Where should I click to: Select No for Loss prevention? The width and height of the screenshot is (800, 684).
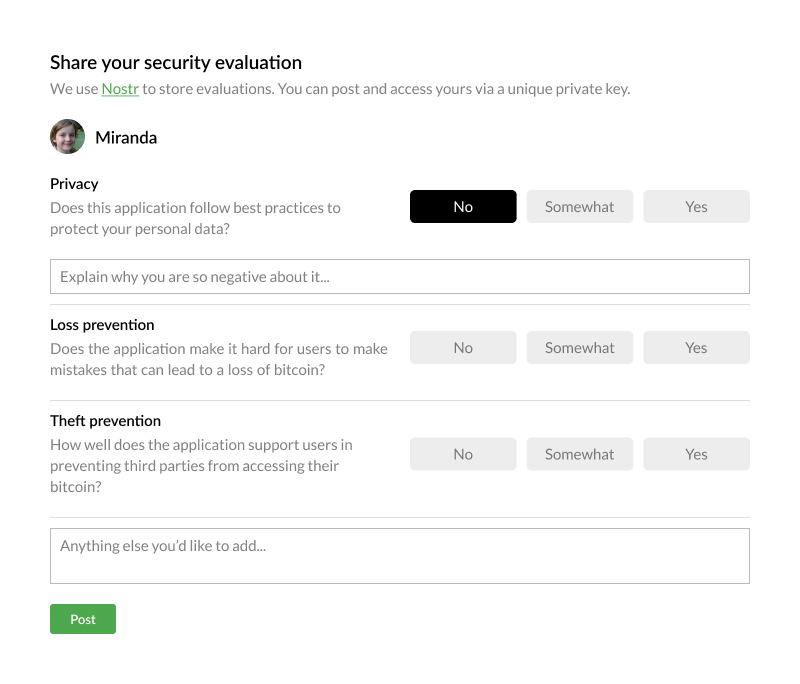pos(462,347)
